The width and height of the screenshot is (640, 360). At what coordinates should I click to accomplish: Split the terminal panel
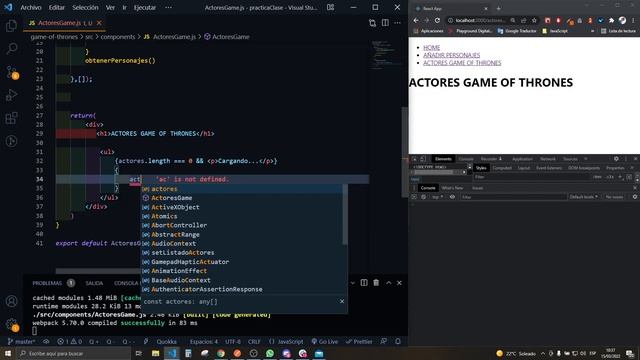364,283
